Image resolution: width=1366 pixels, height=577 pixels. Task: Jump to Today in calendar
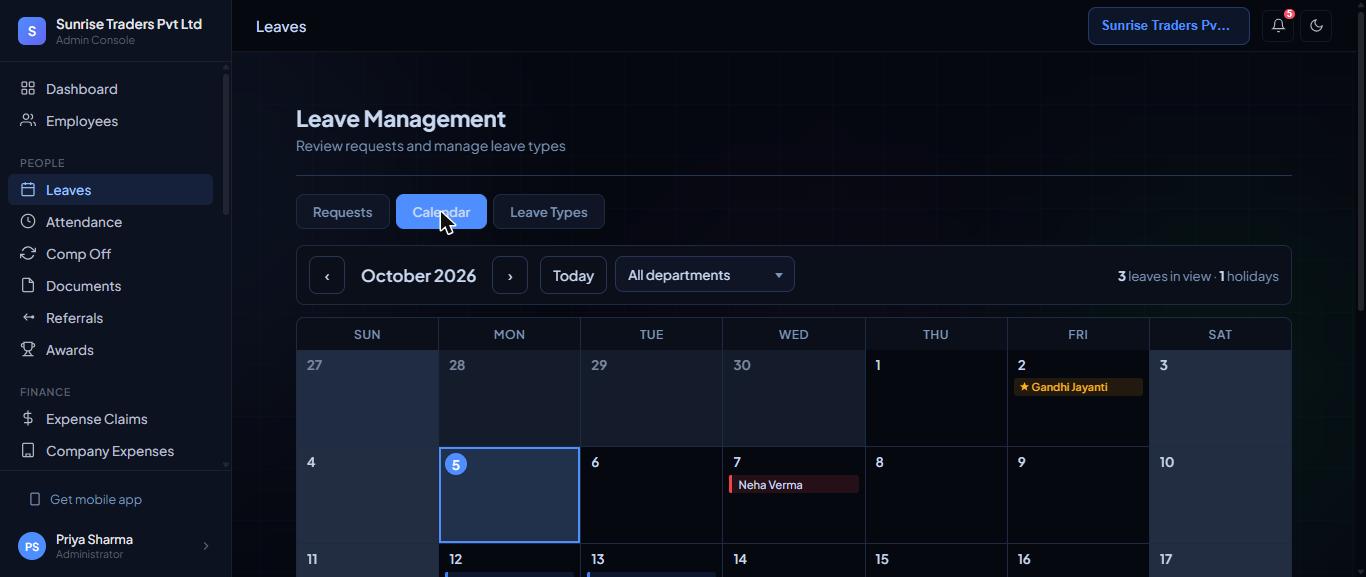pyautogui.click(x=573, y=276)
